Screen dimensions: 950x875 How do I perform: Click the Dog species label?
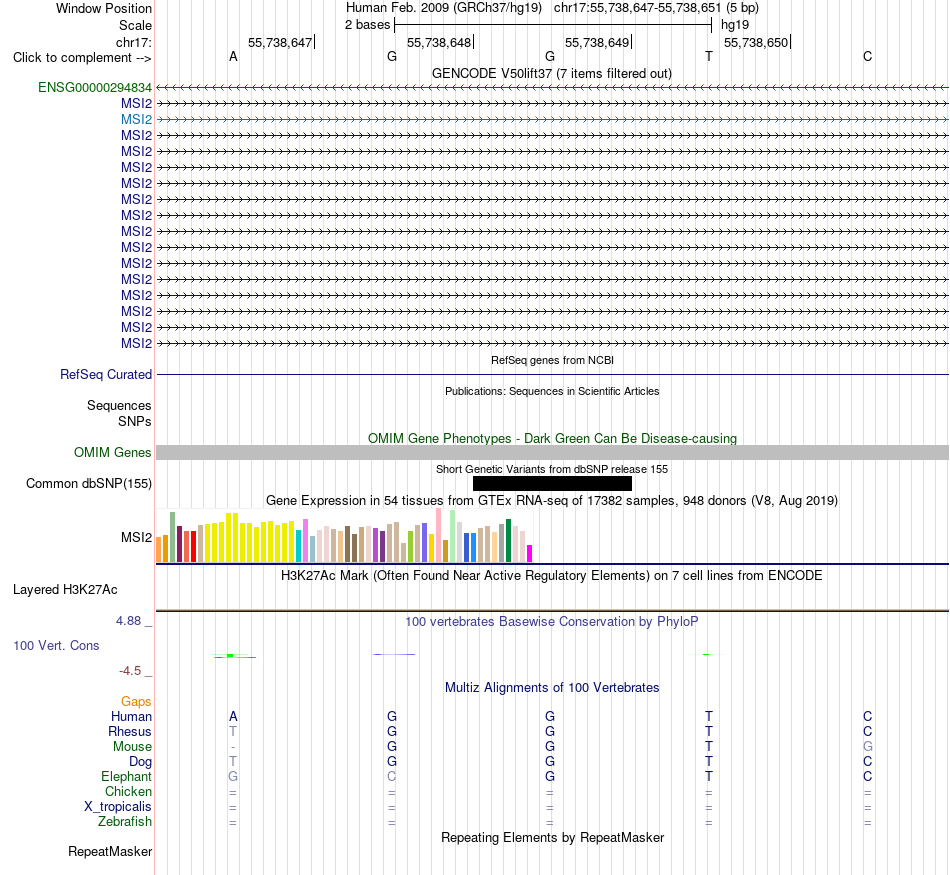140,762
